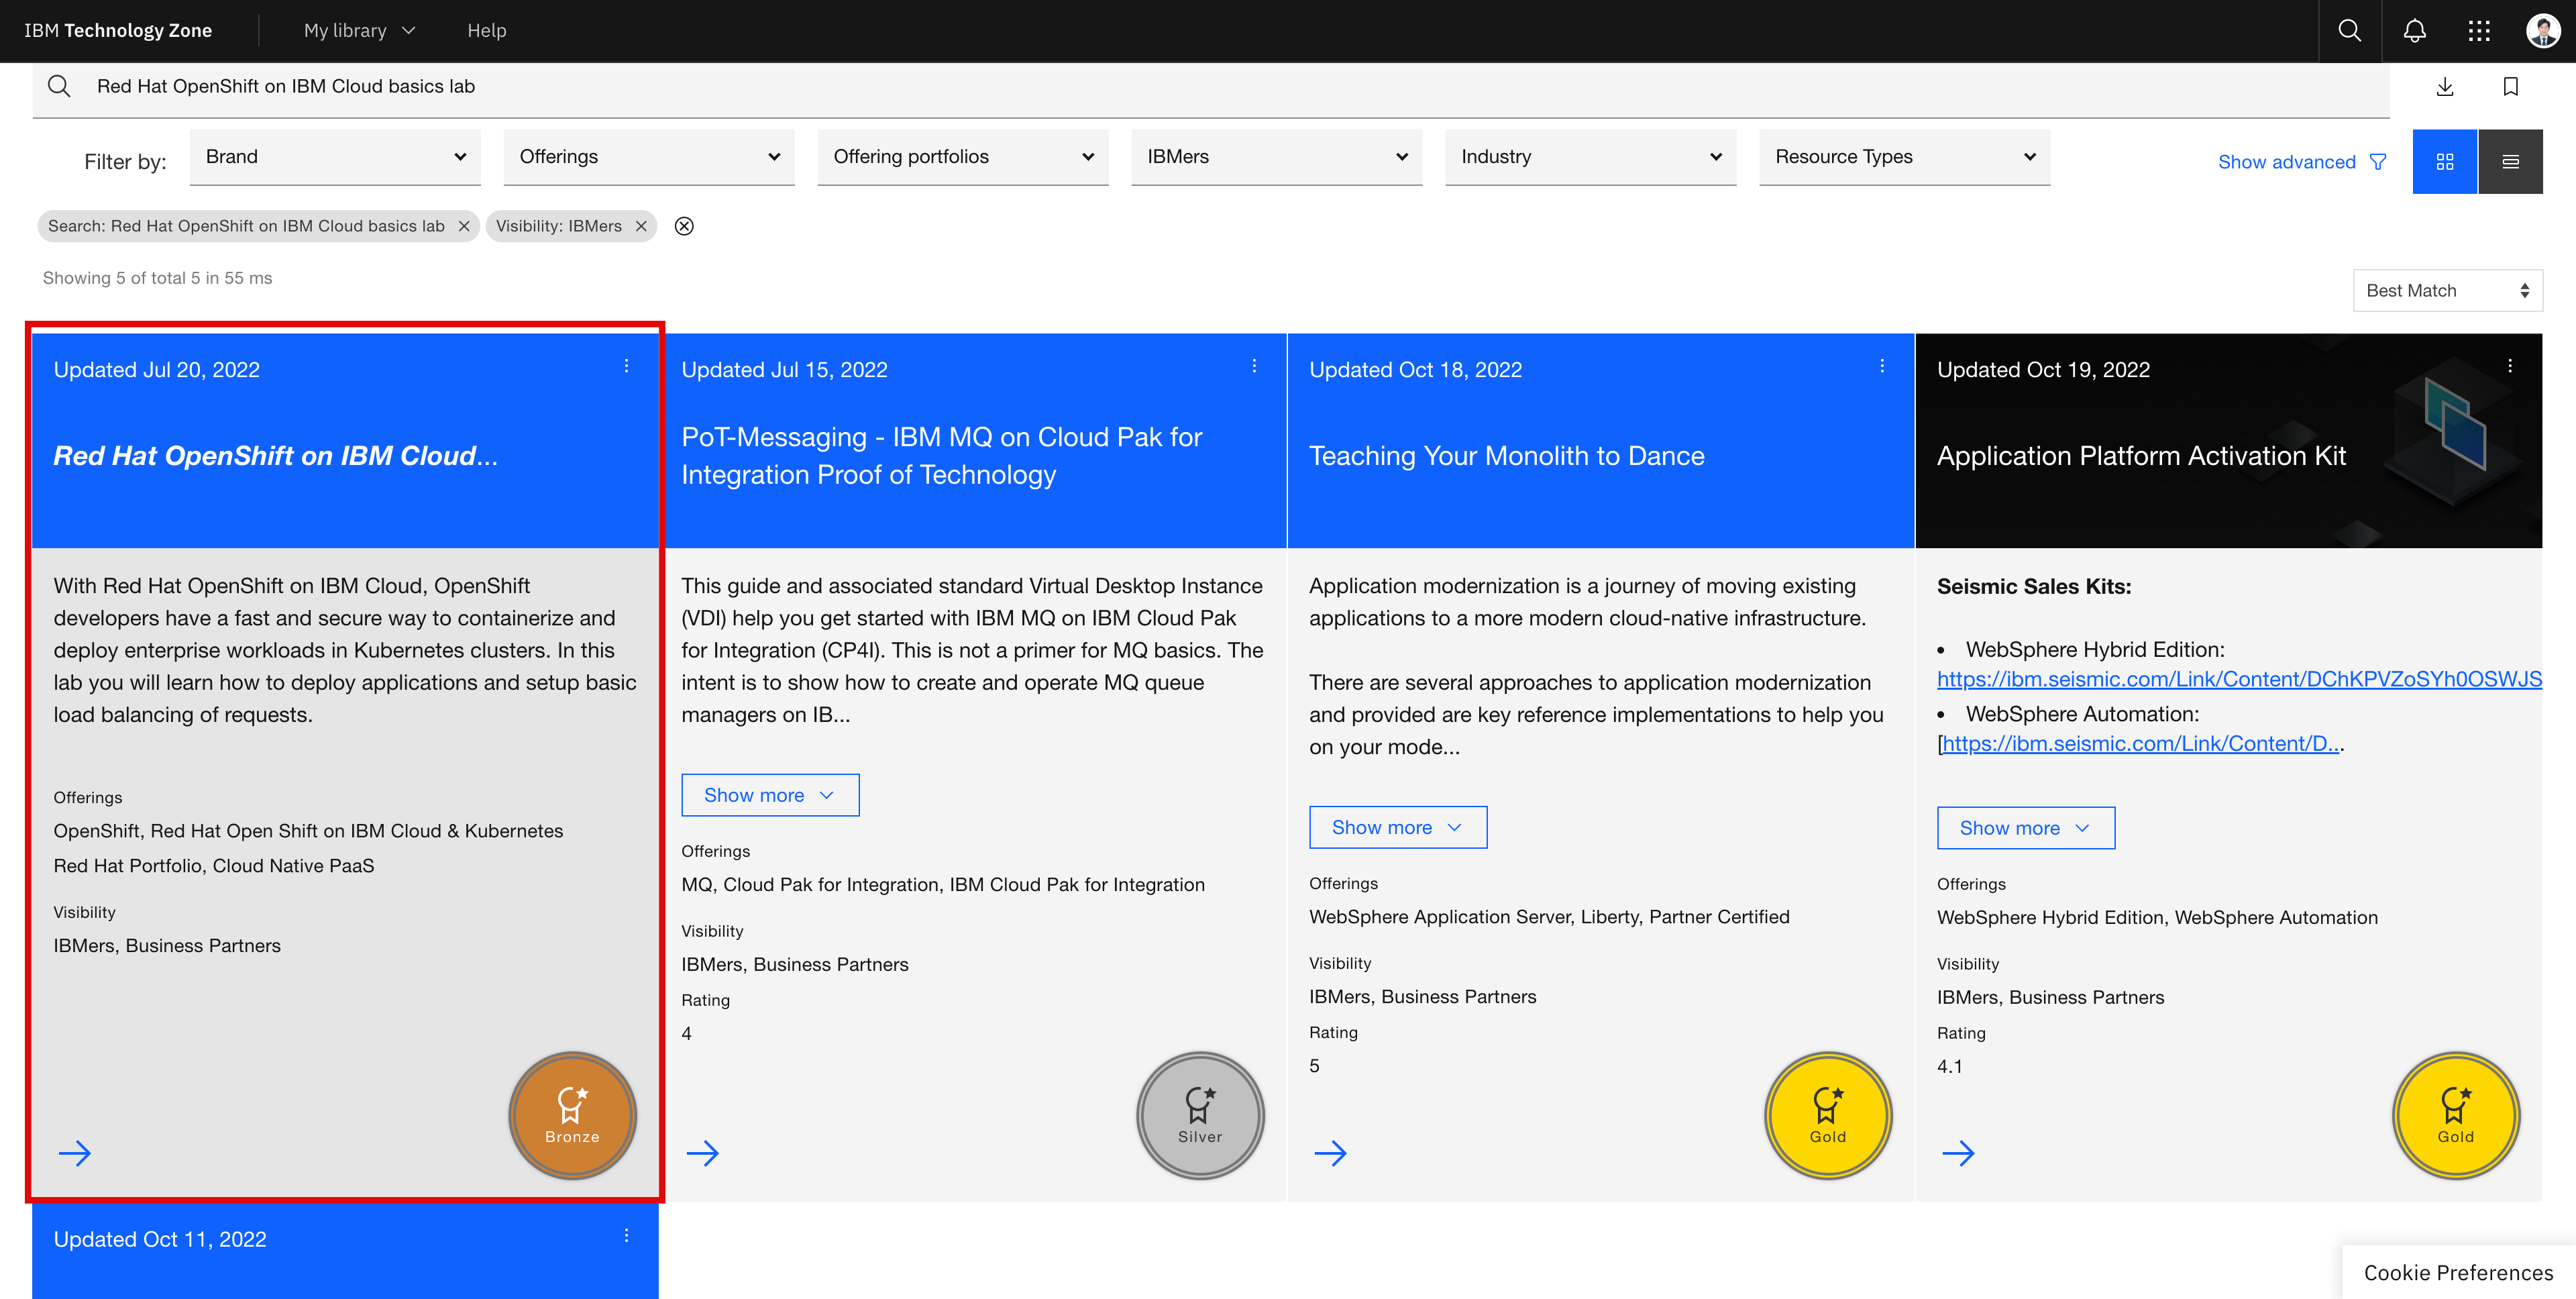Click the bookmark icon
This screenshot has height=1299, width=2576.
(x=2510, y=87)
